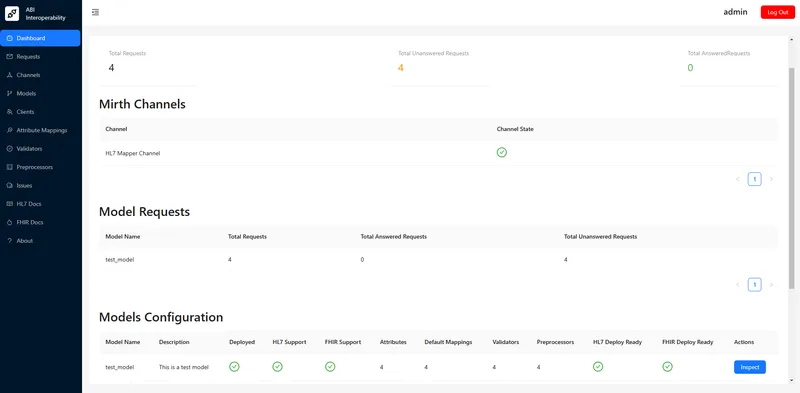Click the HL7 Docs book icon
This screenshot has width=800, height=393.
(x=10, y=204)
